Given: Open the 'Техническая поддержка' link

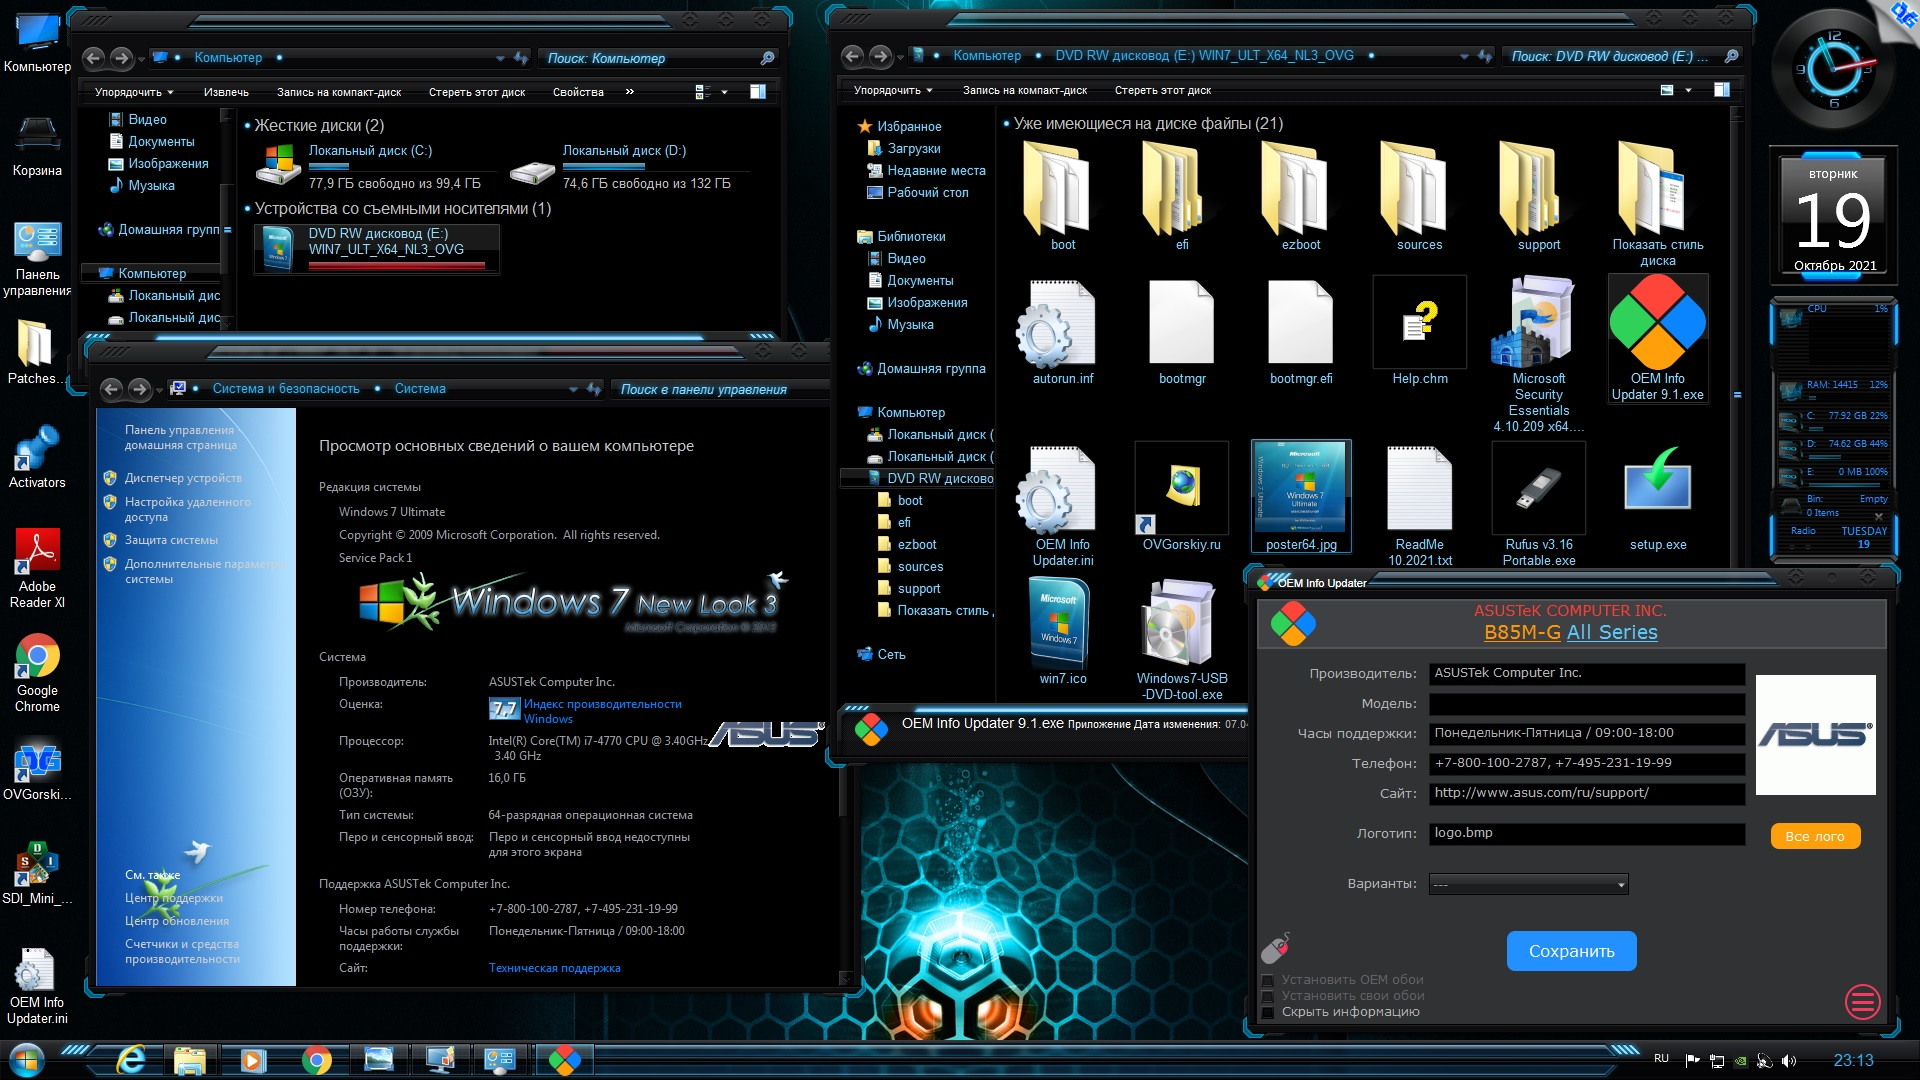Looking at the screenshot, I should 554,968.
